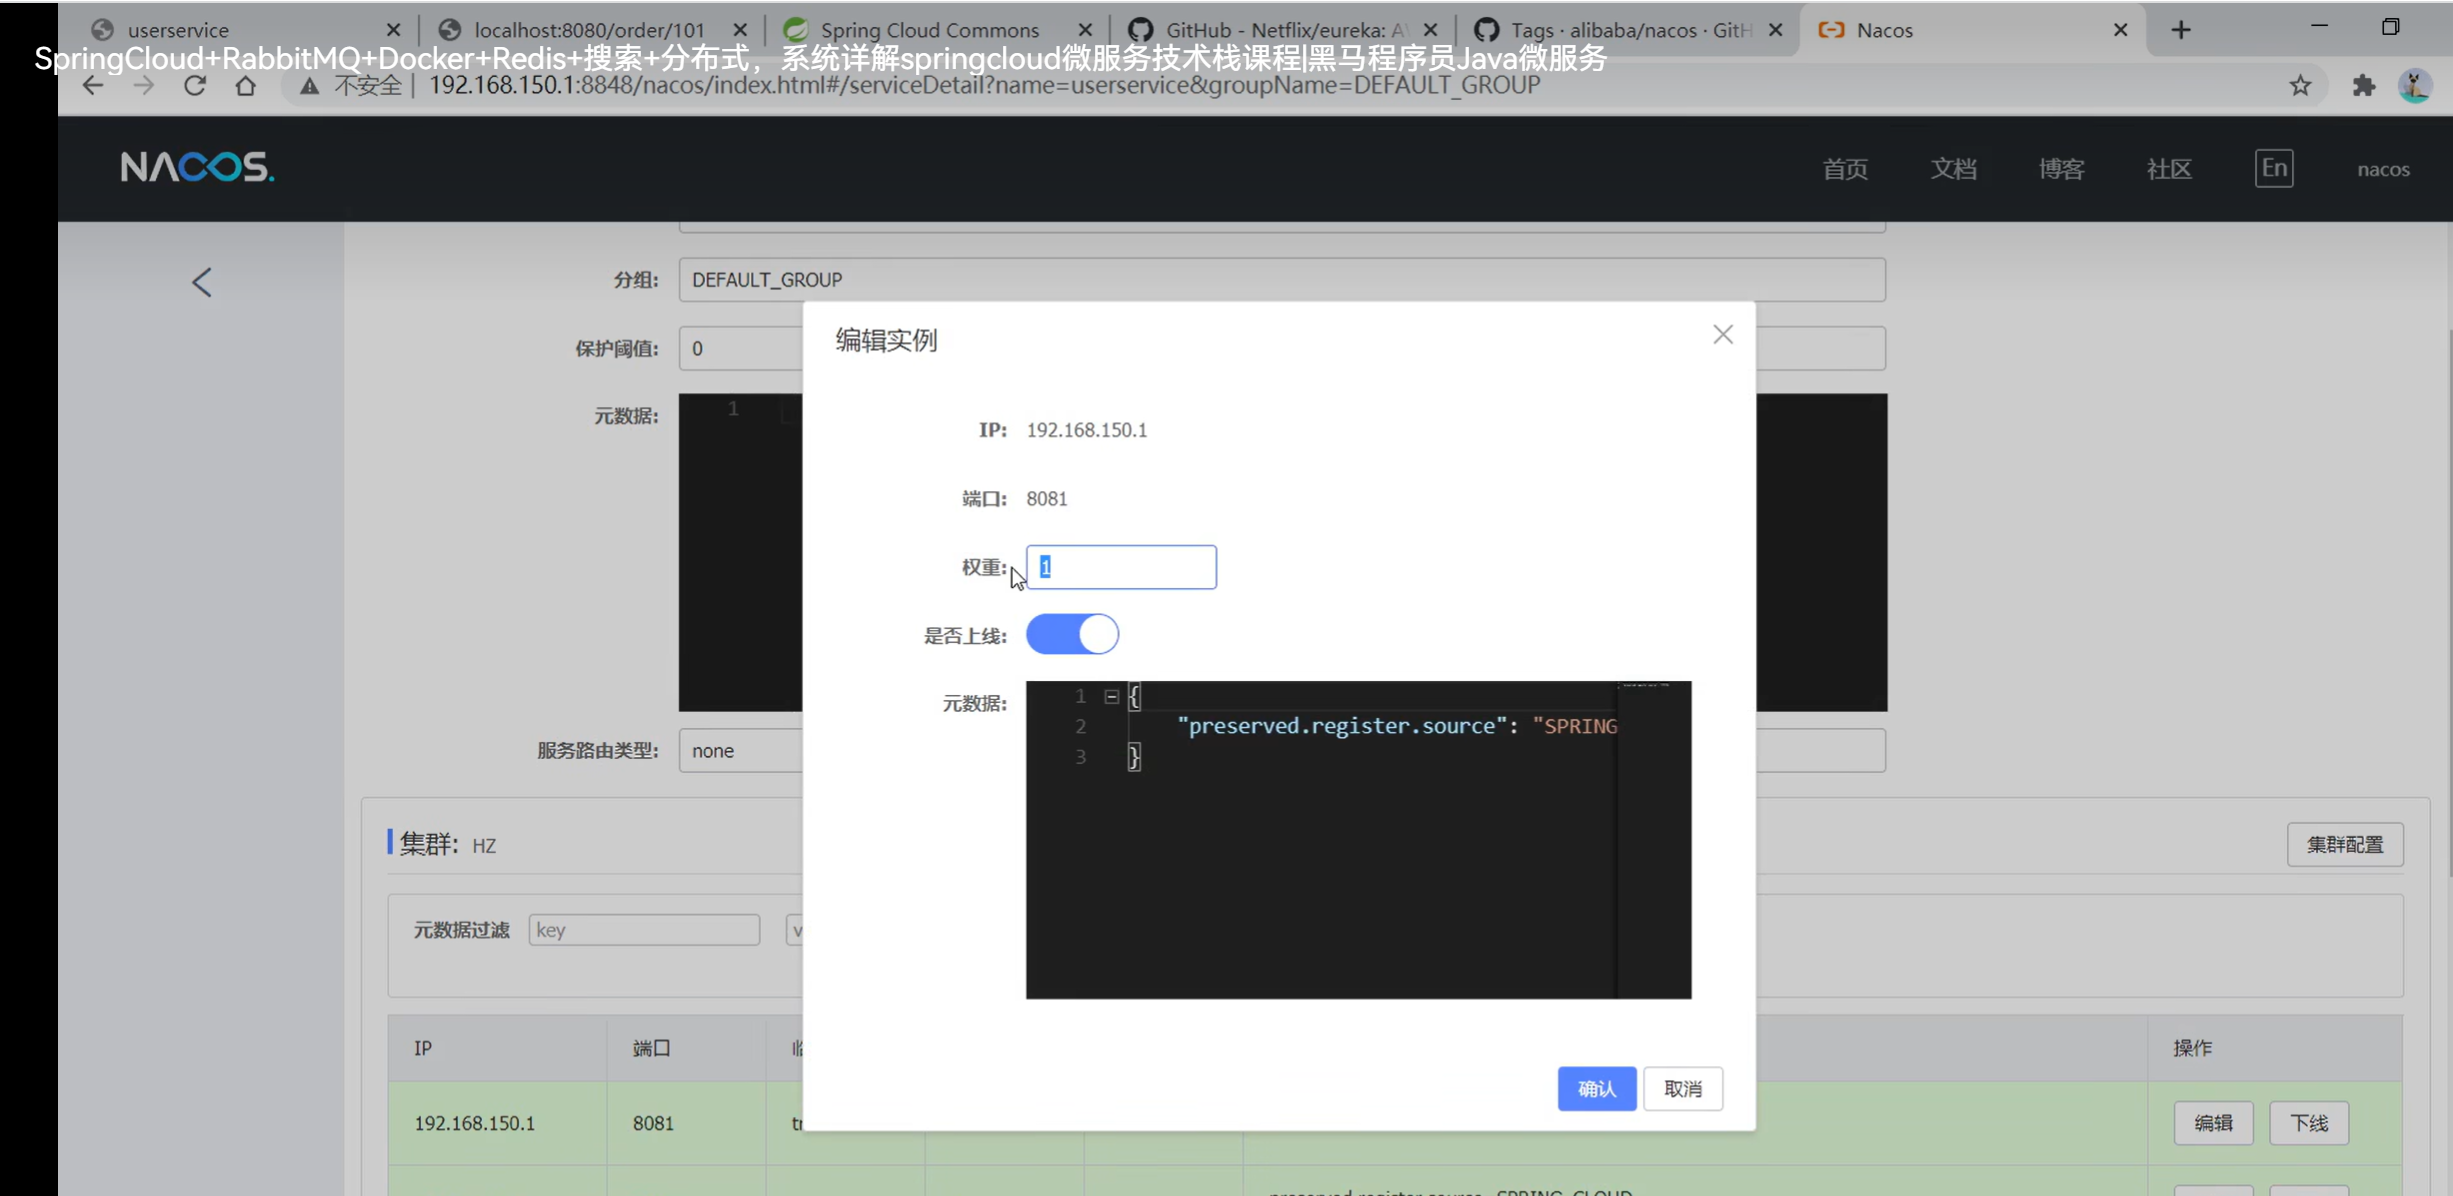Switch language with the En toggle
The image size is (2453, 1196).
tap(2273, 168)
